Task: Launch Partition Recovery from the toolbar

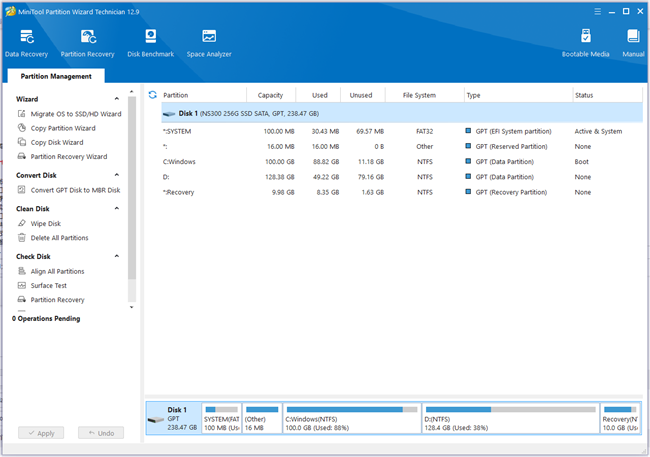Action: pos(87,43)
